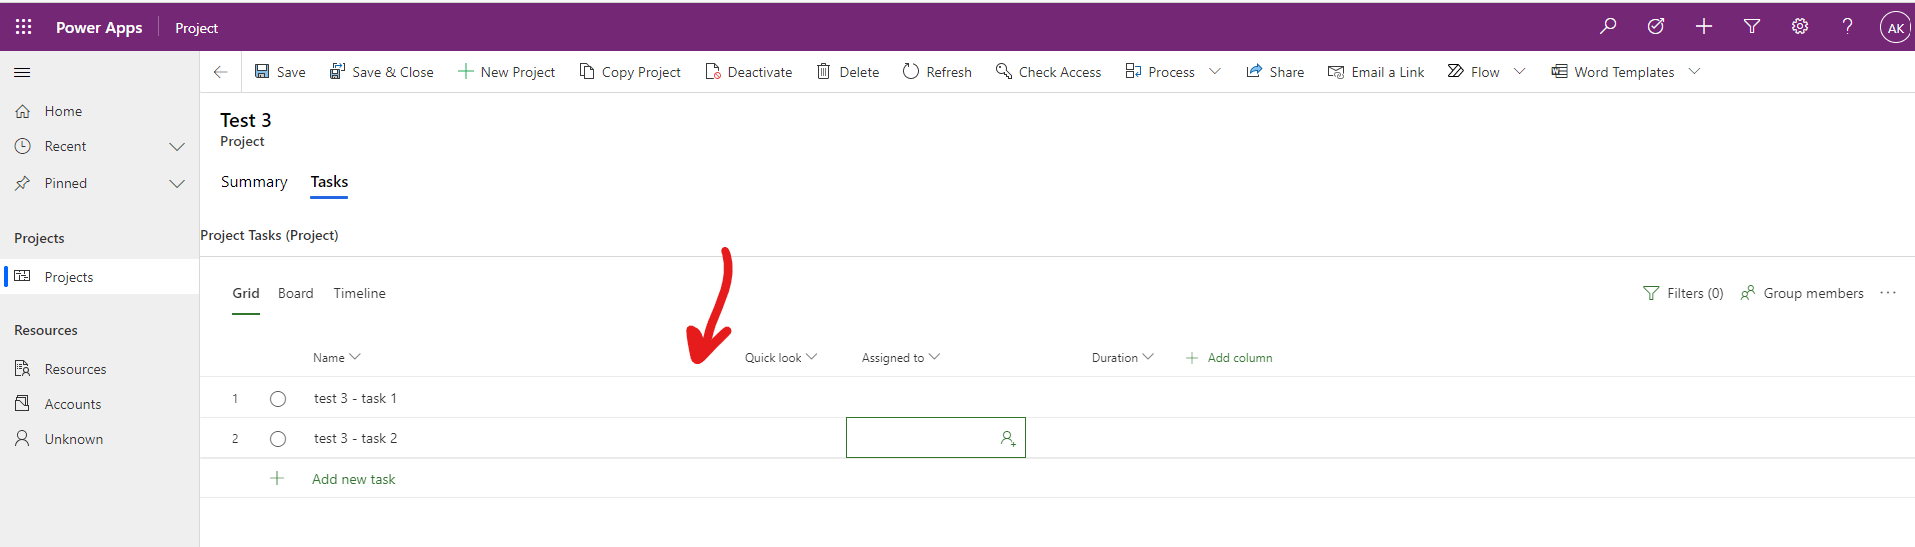The width and height of the screenshot is (1915, 547).
Task: Go back using the left arrow icon
Action: pyautogui.click(x=221, y=72)
